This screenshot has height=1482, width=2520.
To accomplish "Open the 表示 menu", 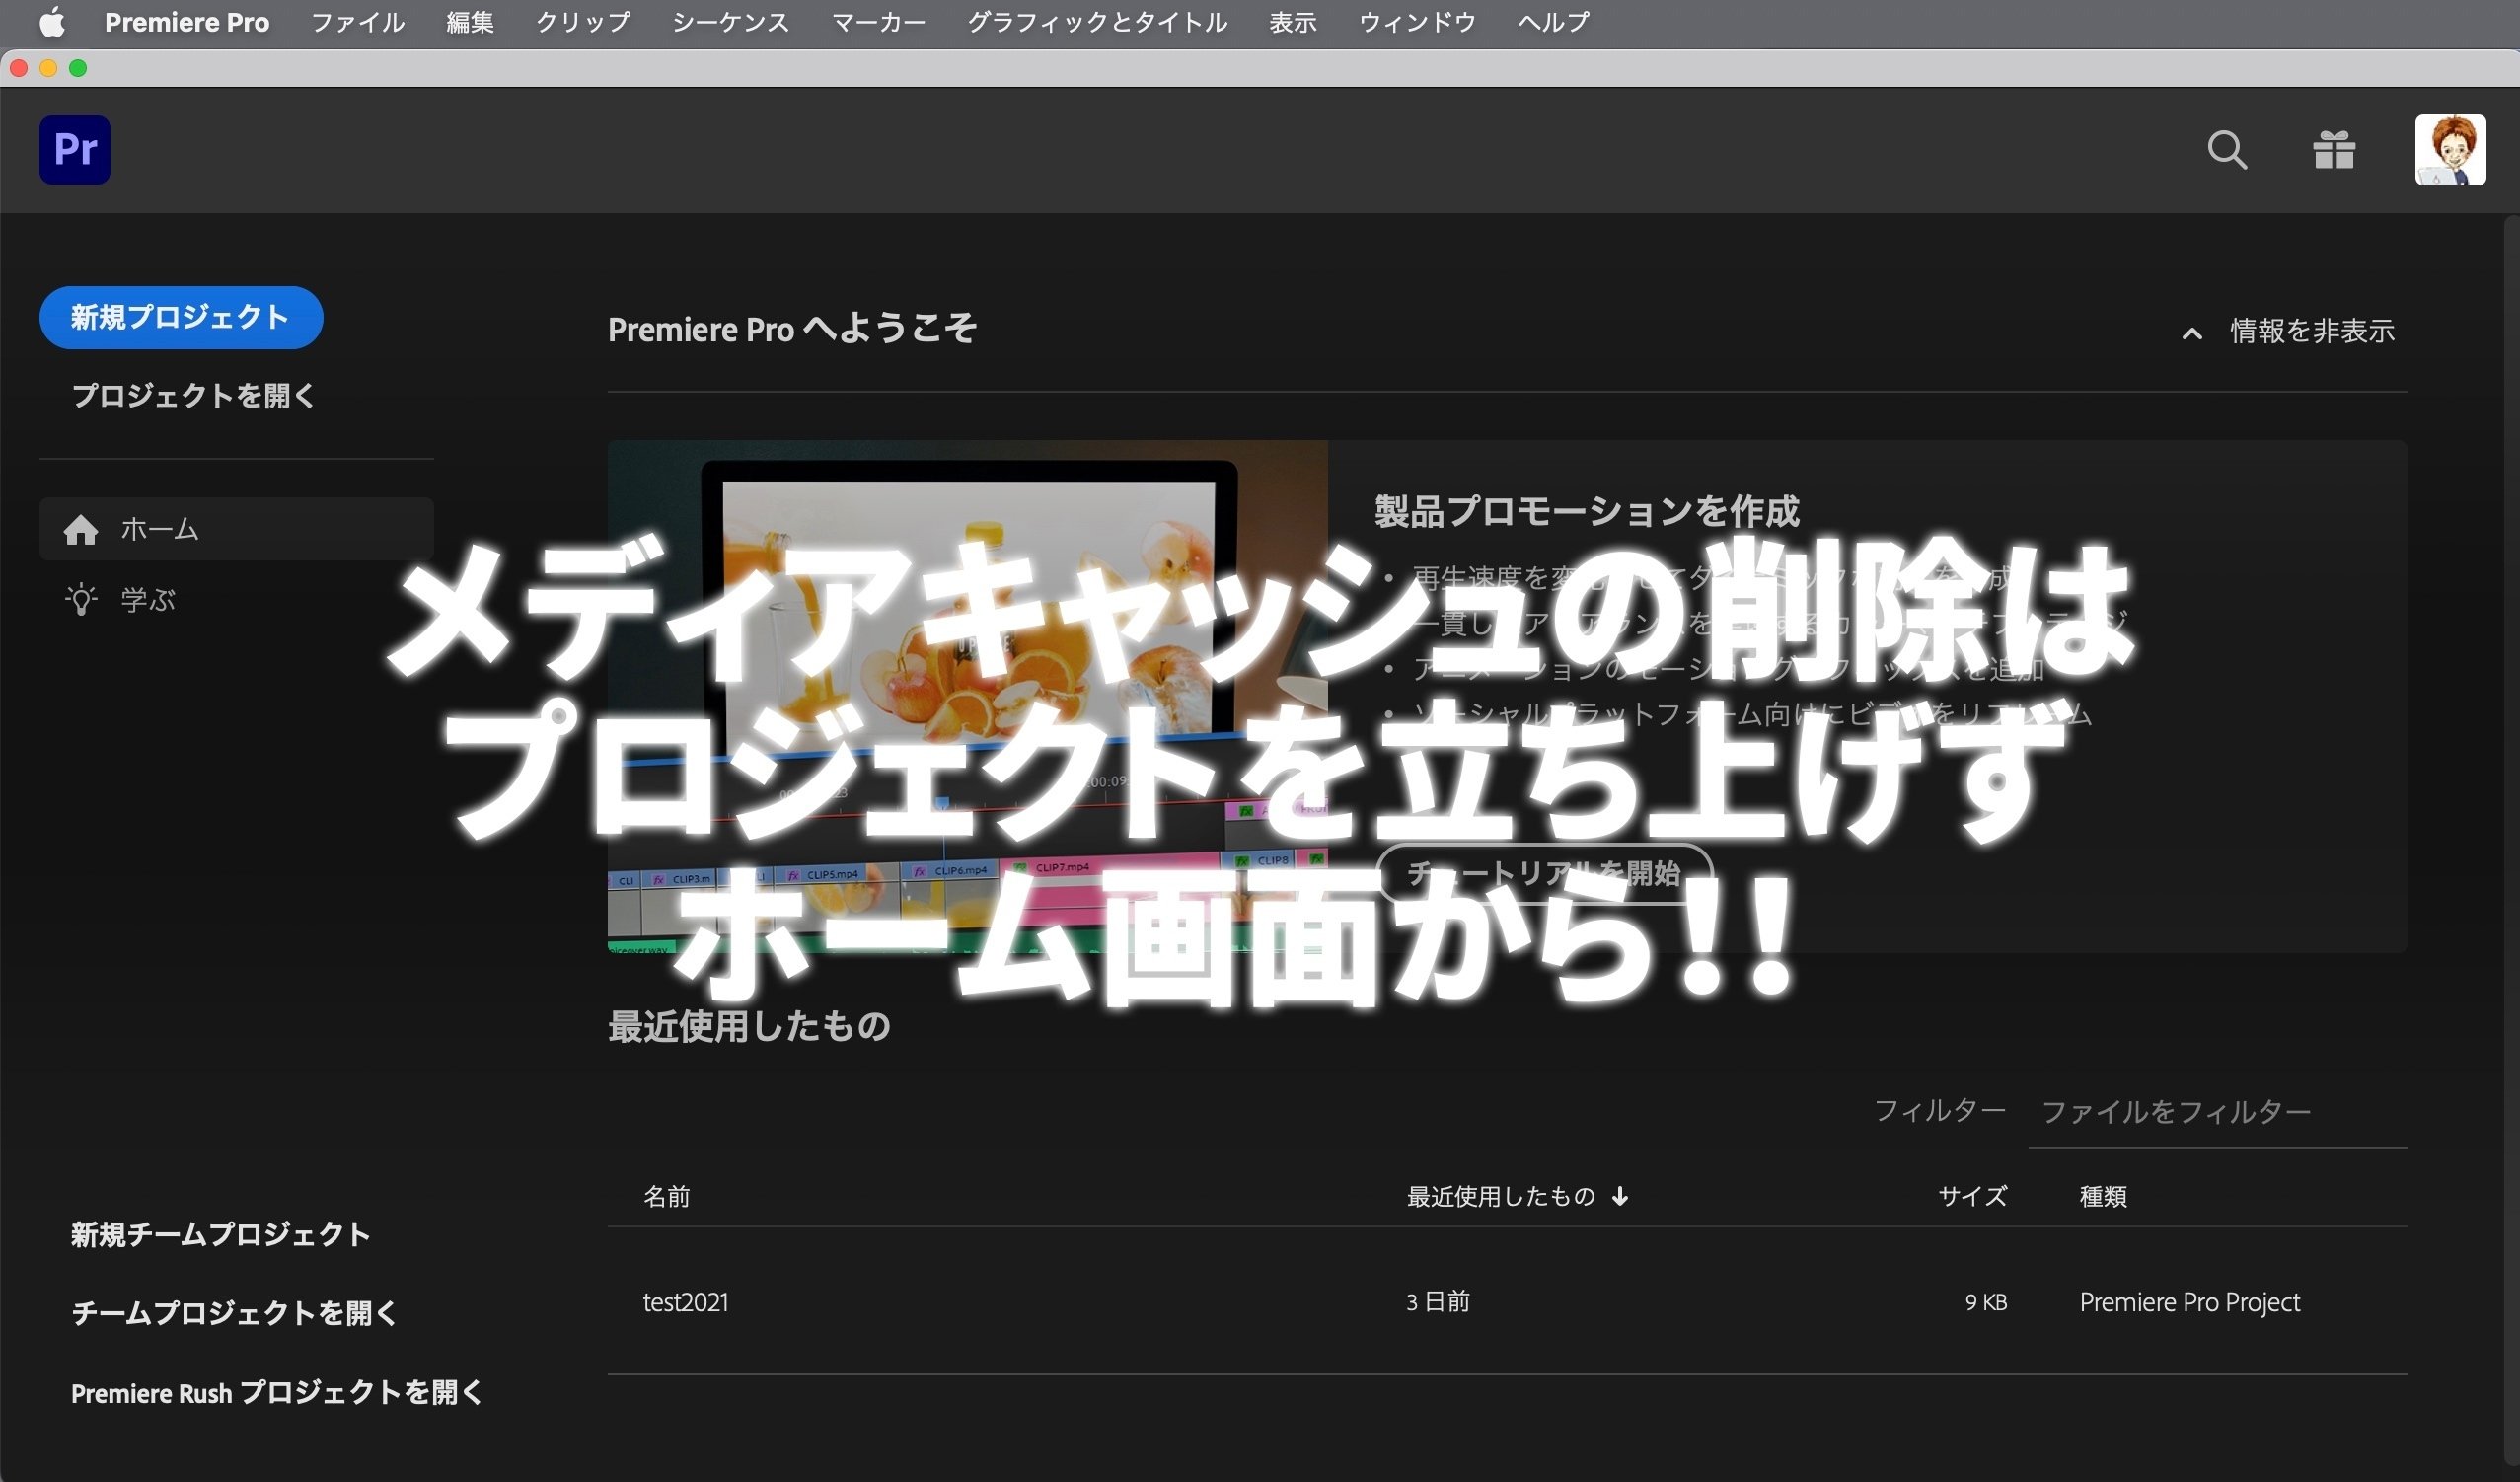I will (1293, 22).
